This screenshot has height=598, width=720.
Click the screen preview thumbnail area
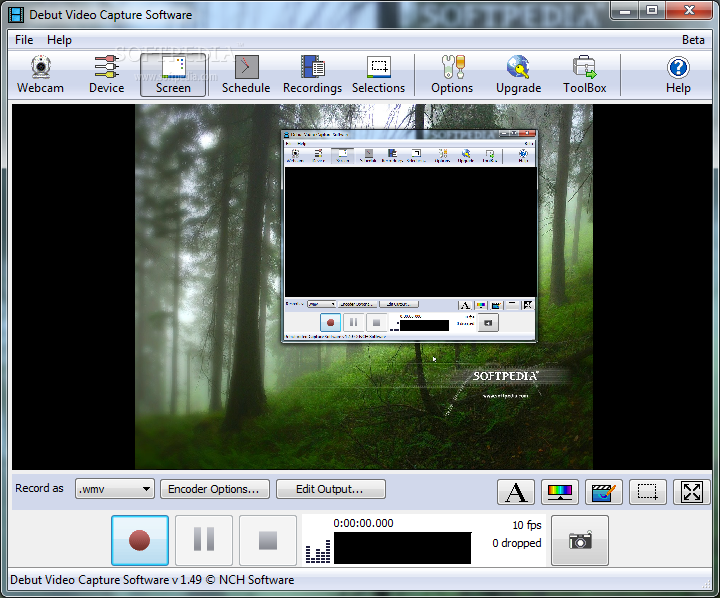[363, 287]
